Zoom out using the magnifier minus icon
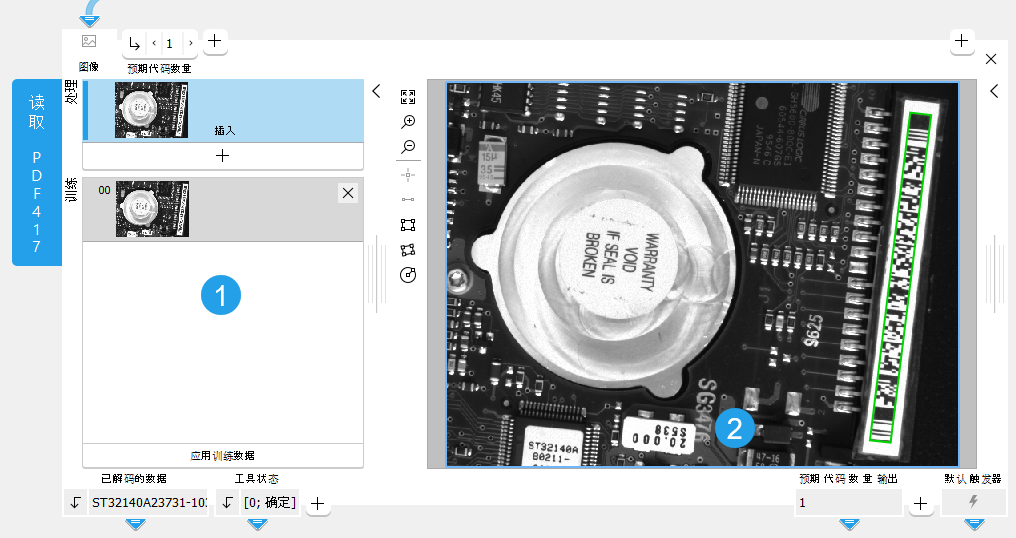Viewport: 1016px width, 538px height. (x=407, y=147)
